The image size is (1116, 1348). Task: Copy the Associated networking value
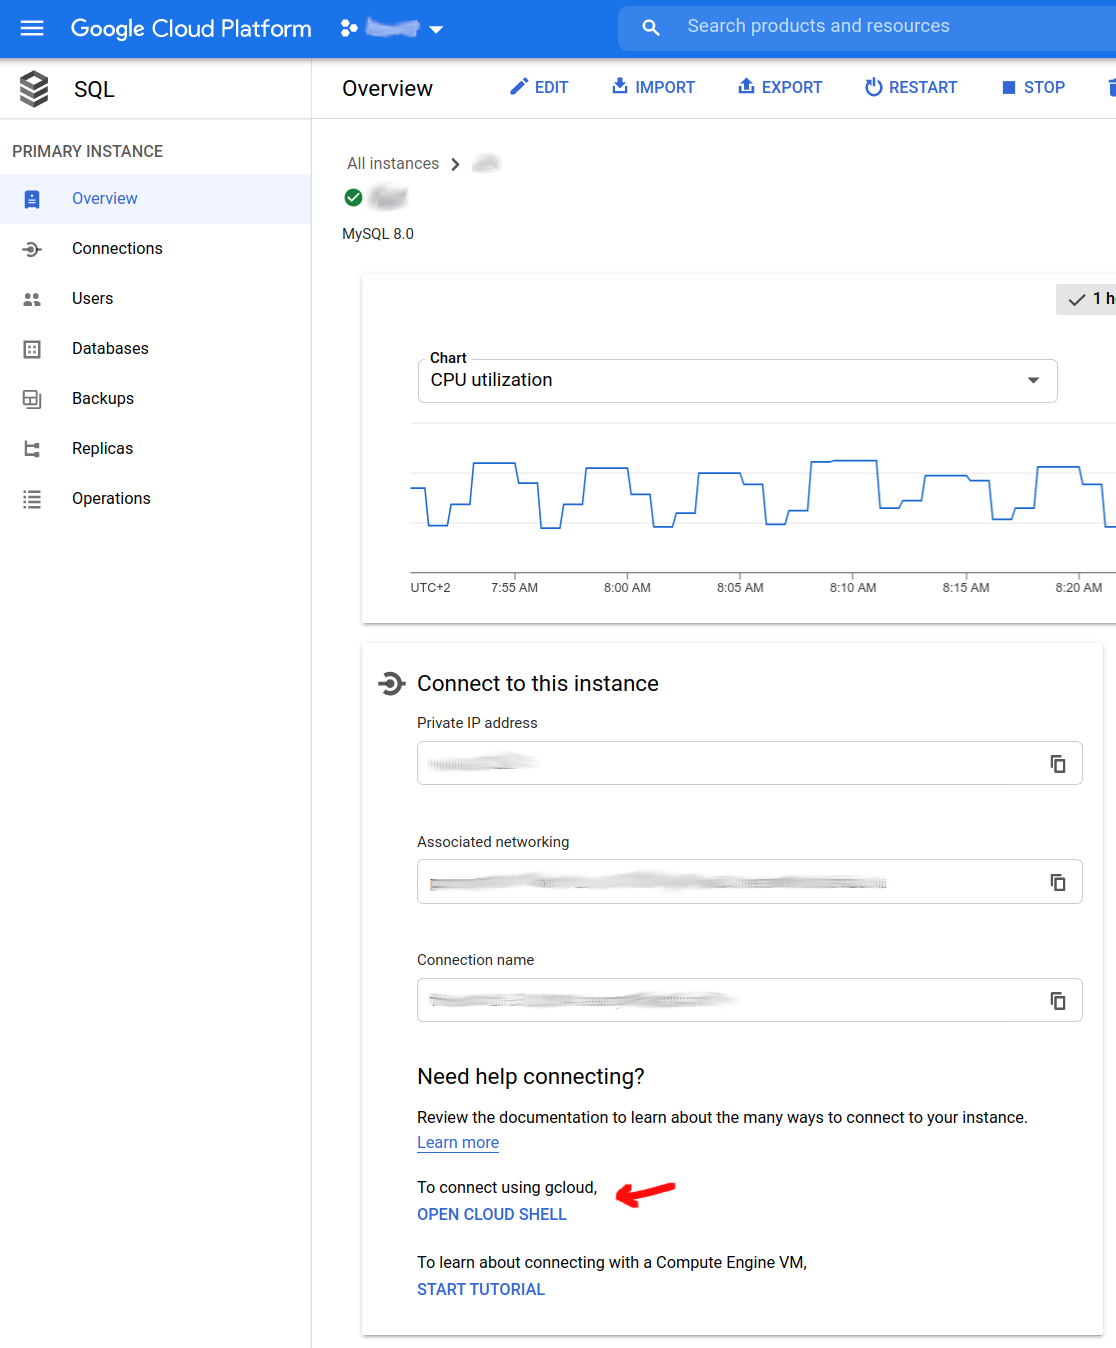(1058, 882)
